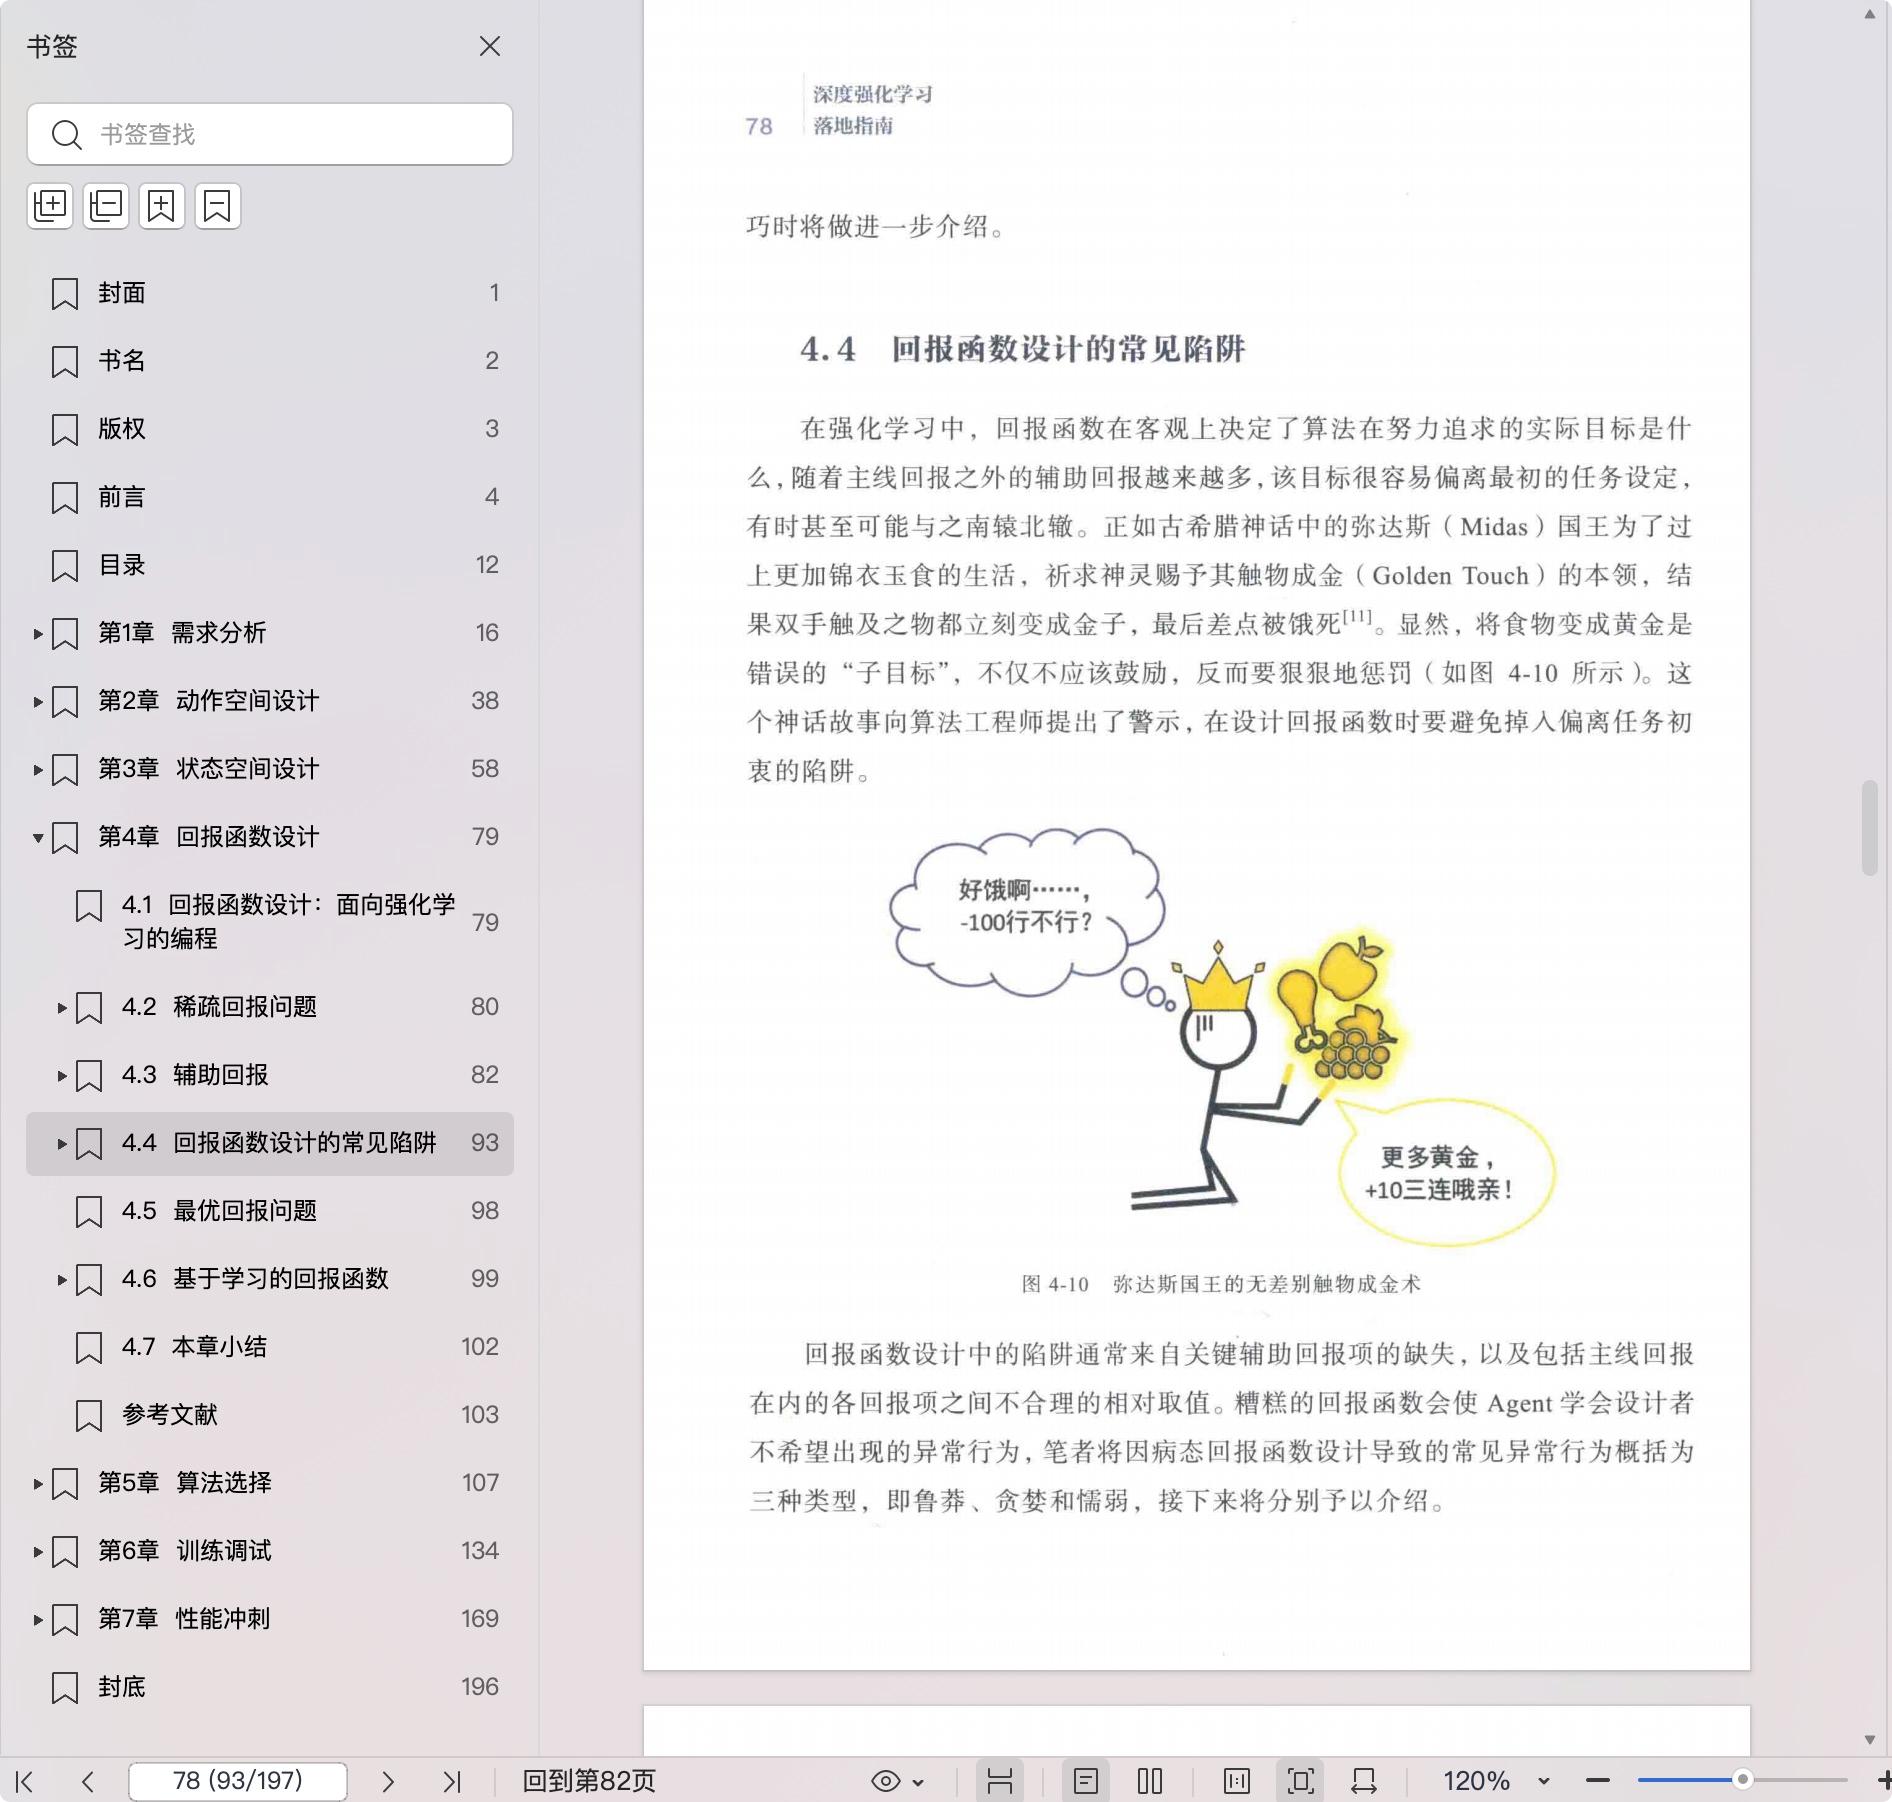Toggle continuous scrolling mode

click(x=1000, y=1781)
